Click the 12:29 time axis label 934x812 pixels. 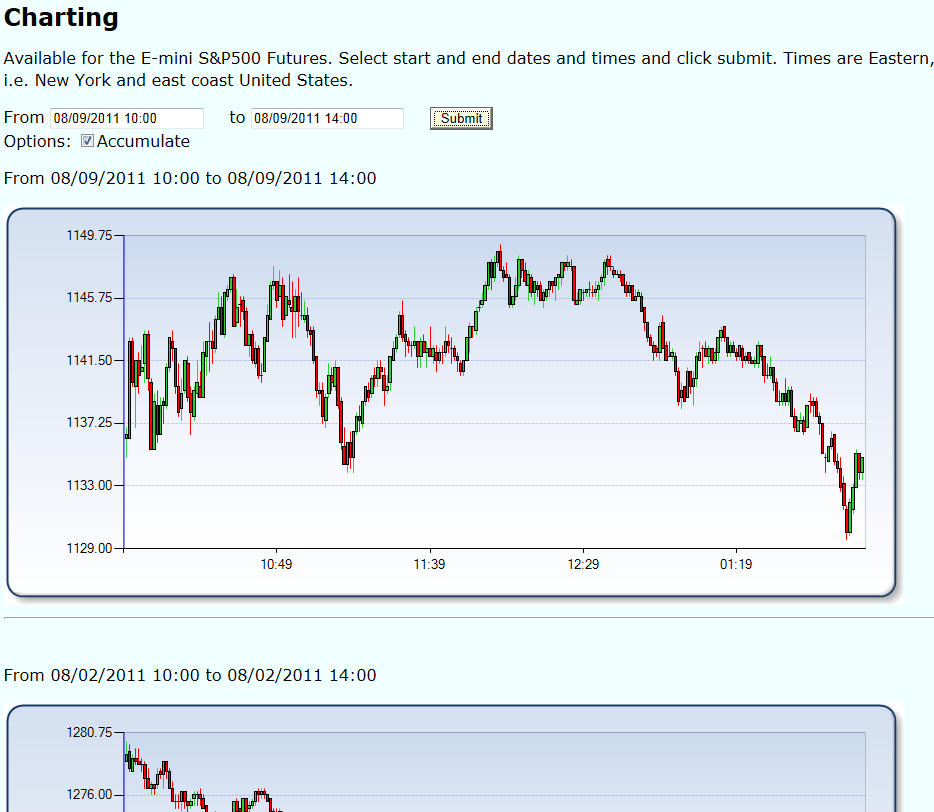pos(583,564)
